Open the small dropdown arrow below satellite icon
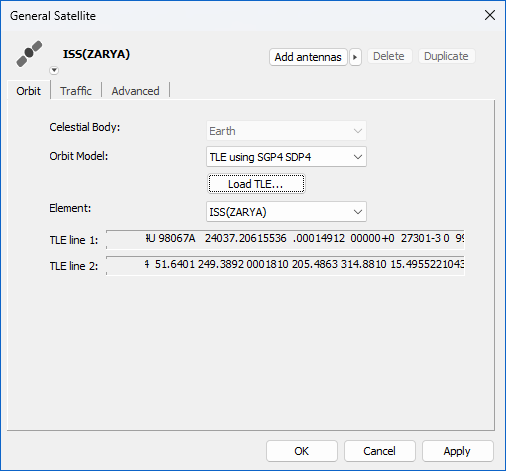 54,70
